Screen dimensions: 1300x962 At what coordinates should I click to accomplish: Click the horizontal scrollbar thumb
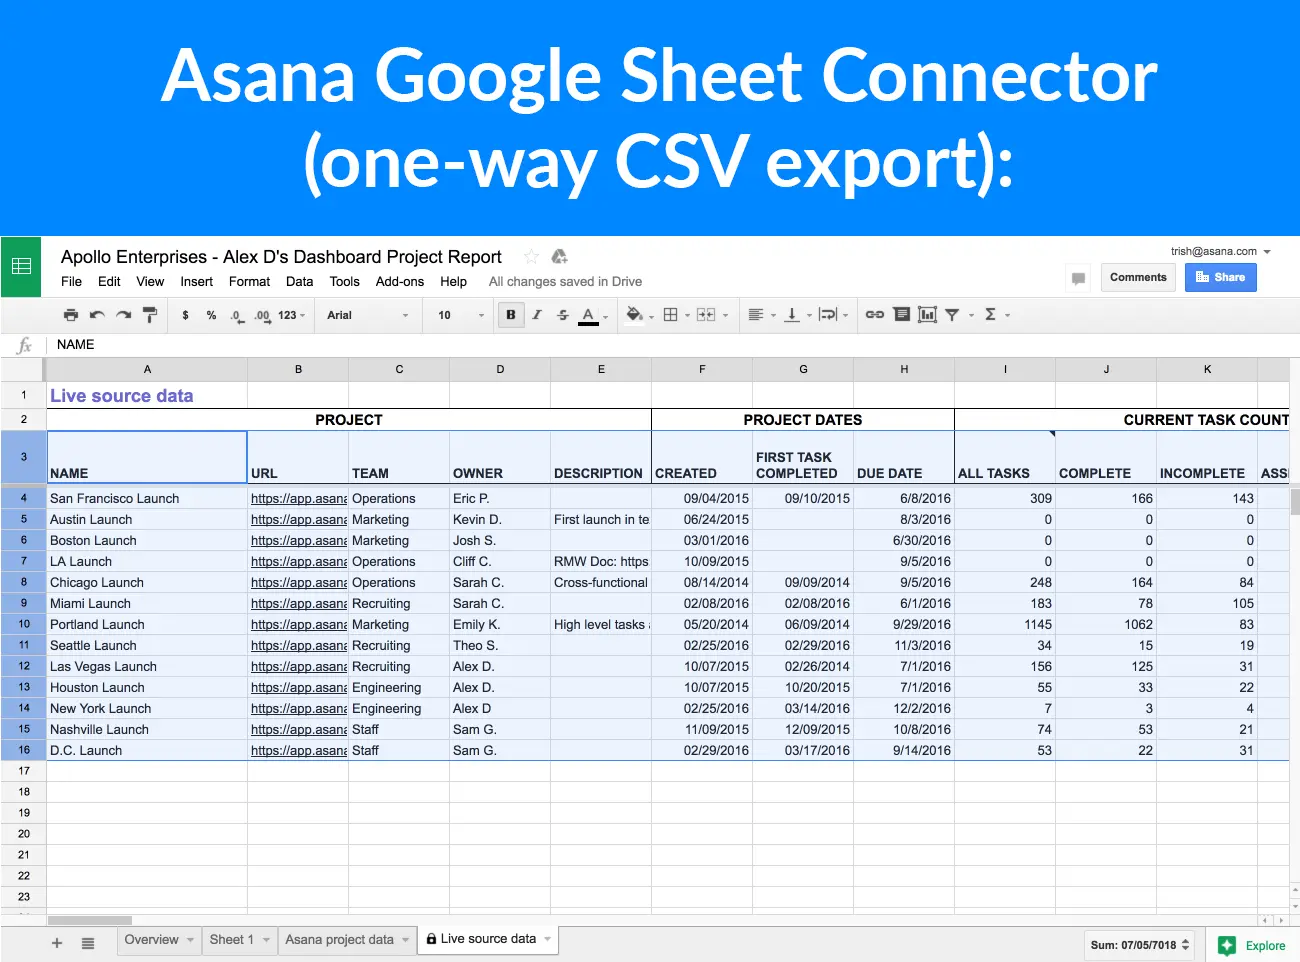(90, 921)
